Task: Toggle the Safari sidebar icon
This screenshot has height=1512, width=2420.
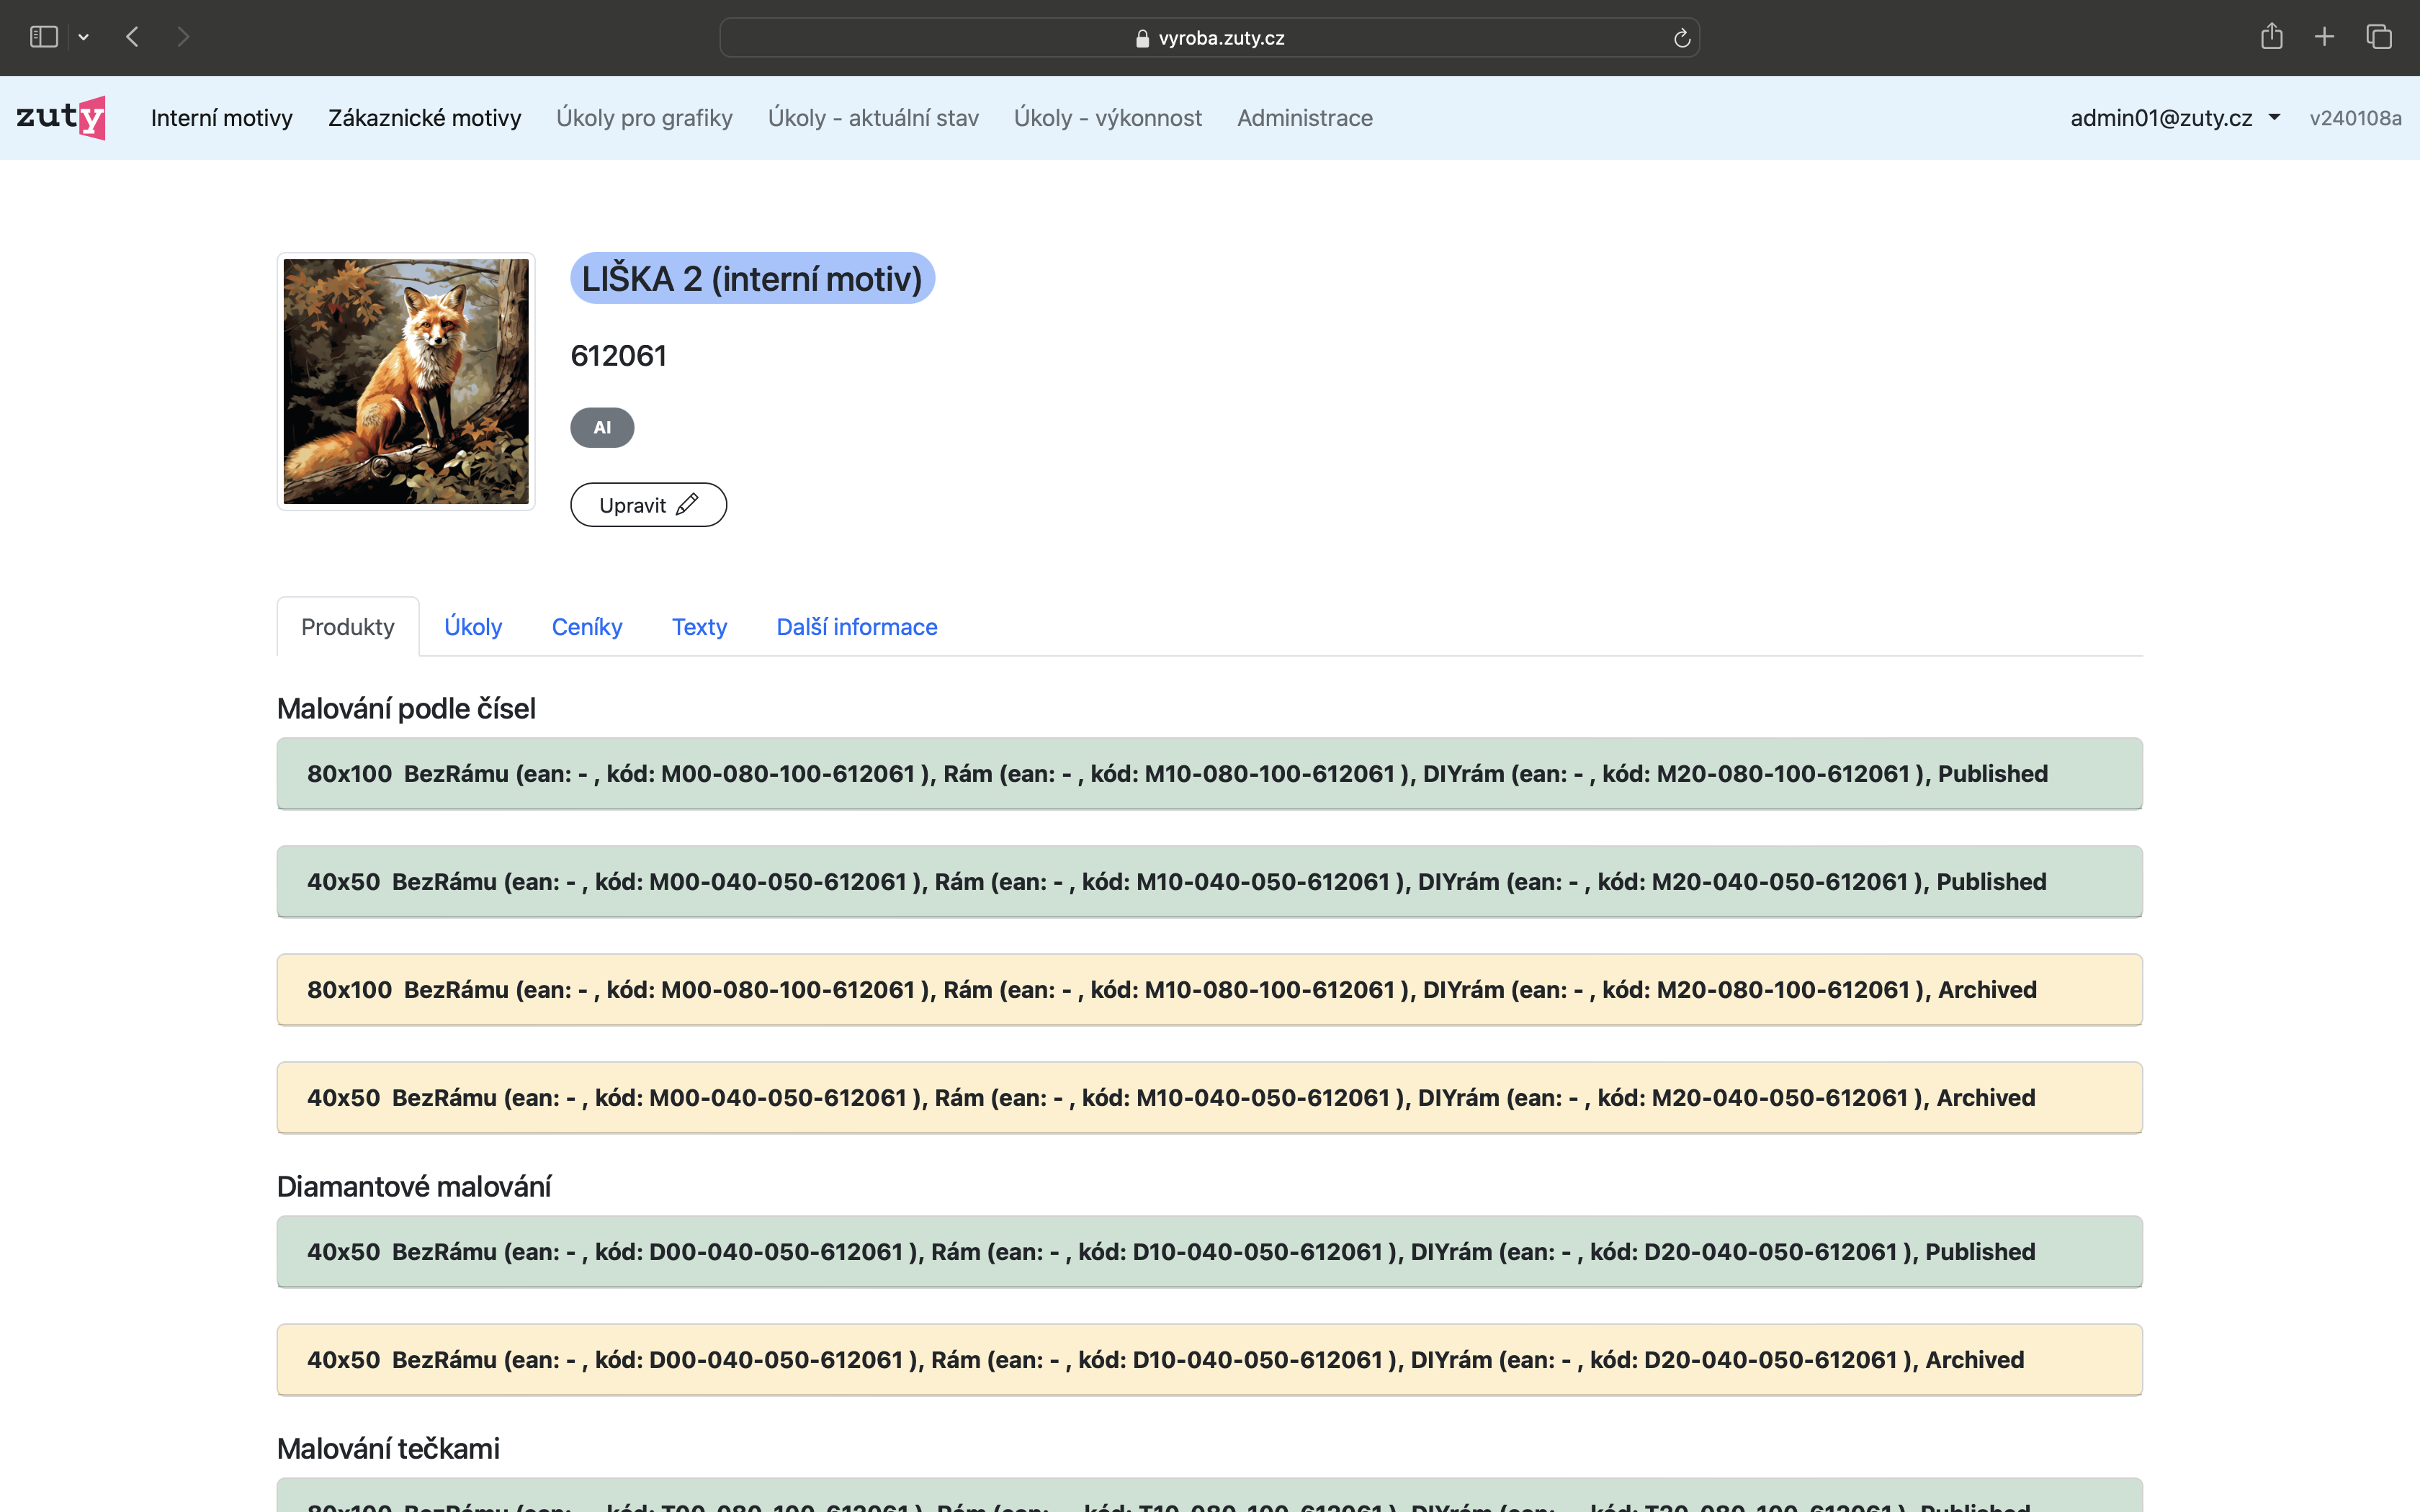Action: (44, 37)
